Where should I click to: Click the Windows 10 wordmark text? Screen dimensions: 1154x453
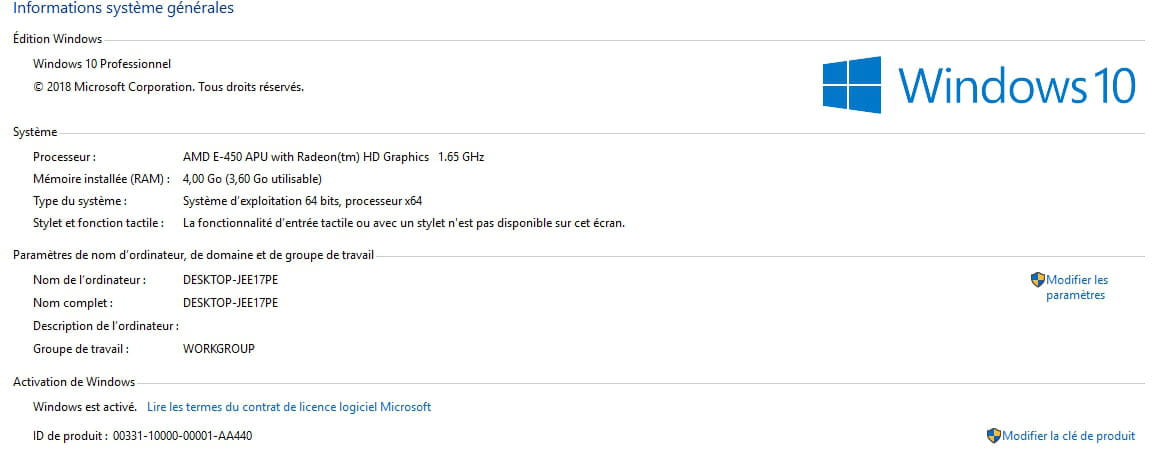click(1016, 85)
